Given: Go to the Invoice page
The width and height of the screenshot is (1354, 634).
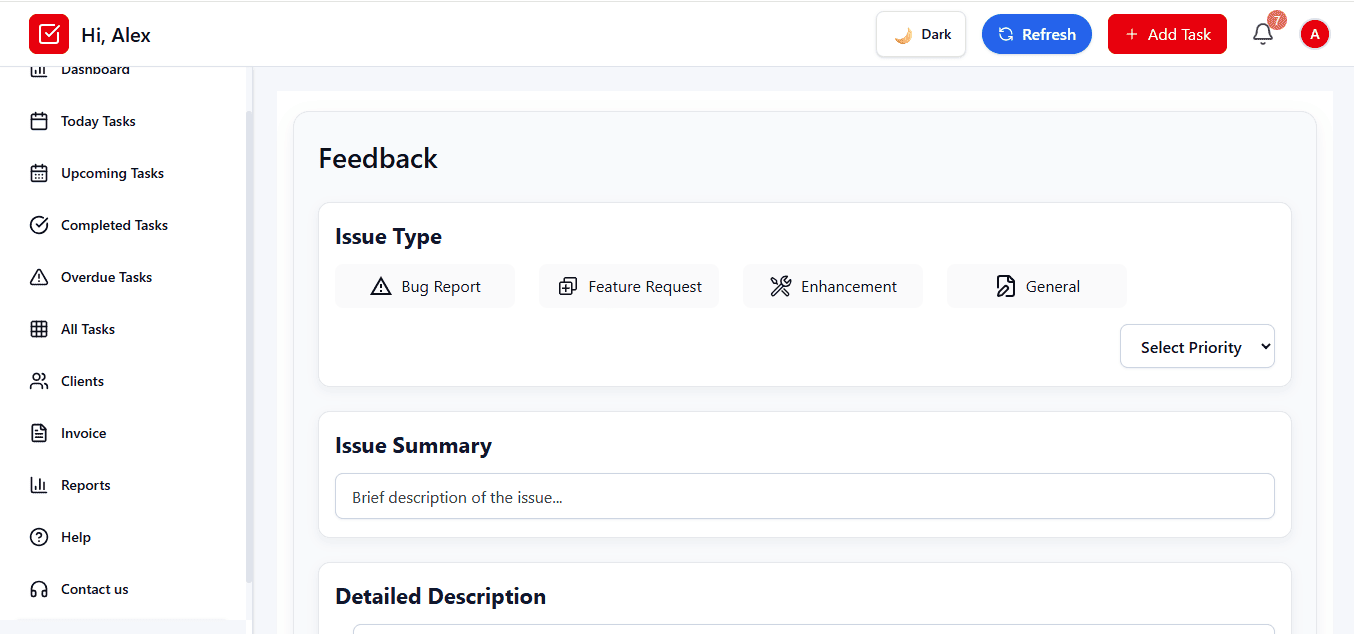Looking at the screenshot, I should [x=83, y=433].
